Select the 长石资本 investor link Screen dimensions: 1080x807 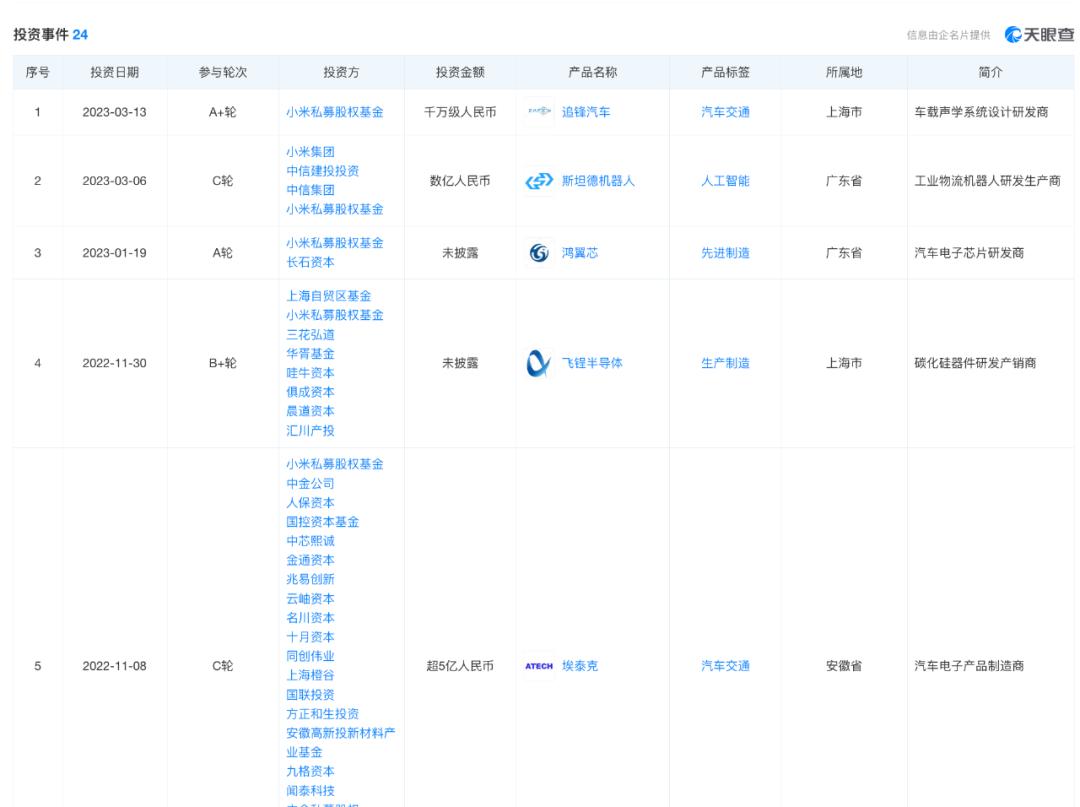coord(310,263)
